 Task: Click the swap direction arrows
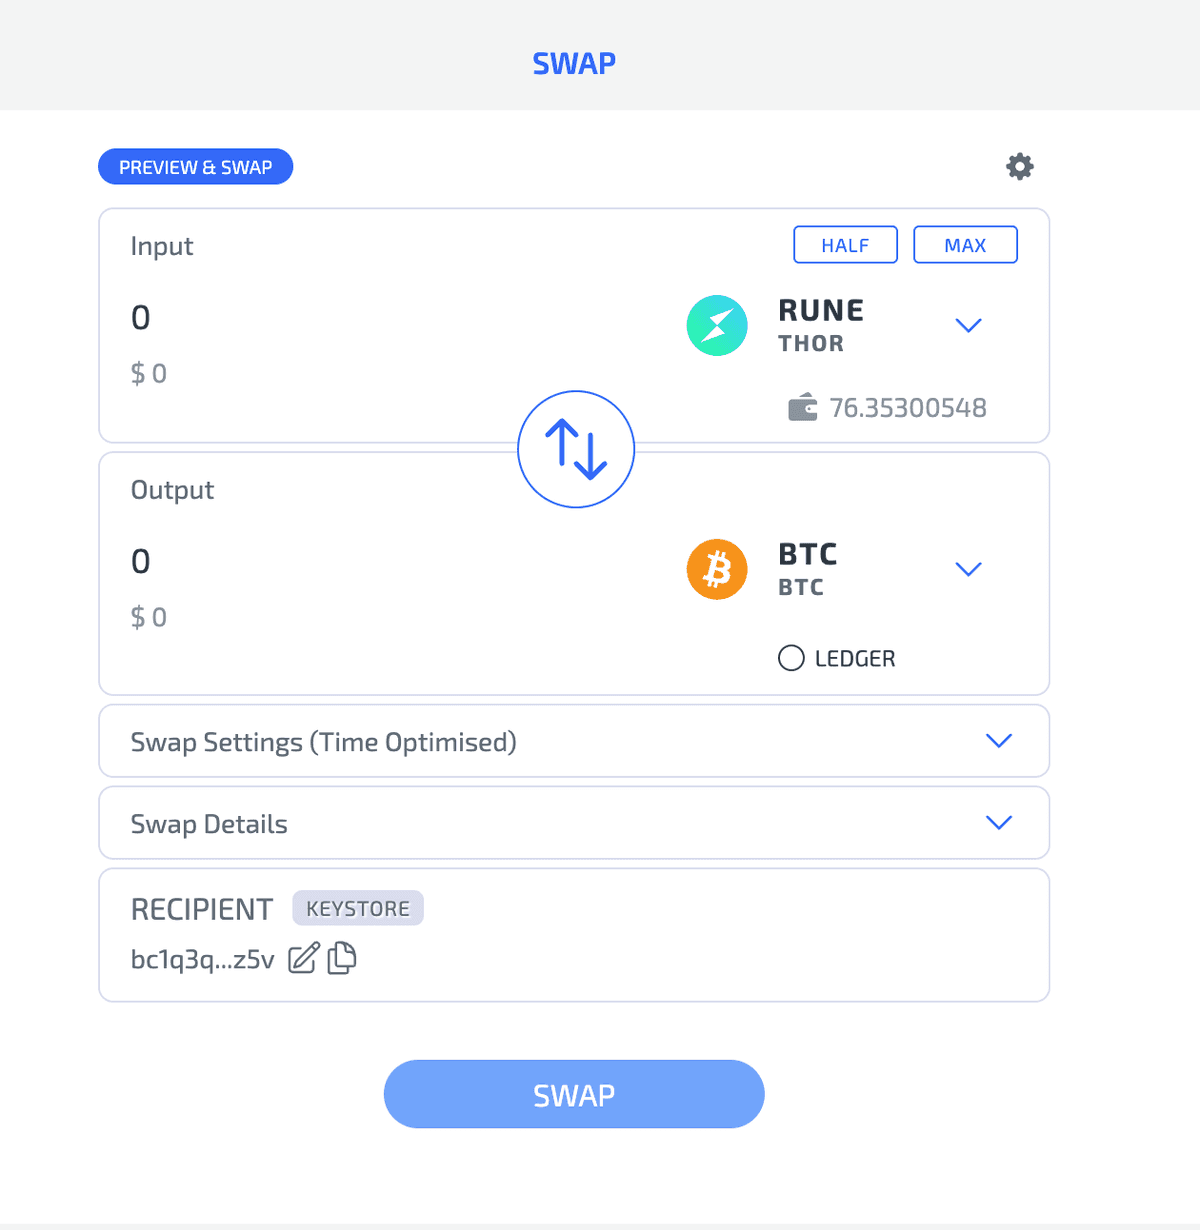(x=576, y=448)
